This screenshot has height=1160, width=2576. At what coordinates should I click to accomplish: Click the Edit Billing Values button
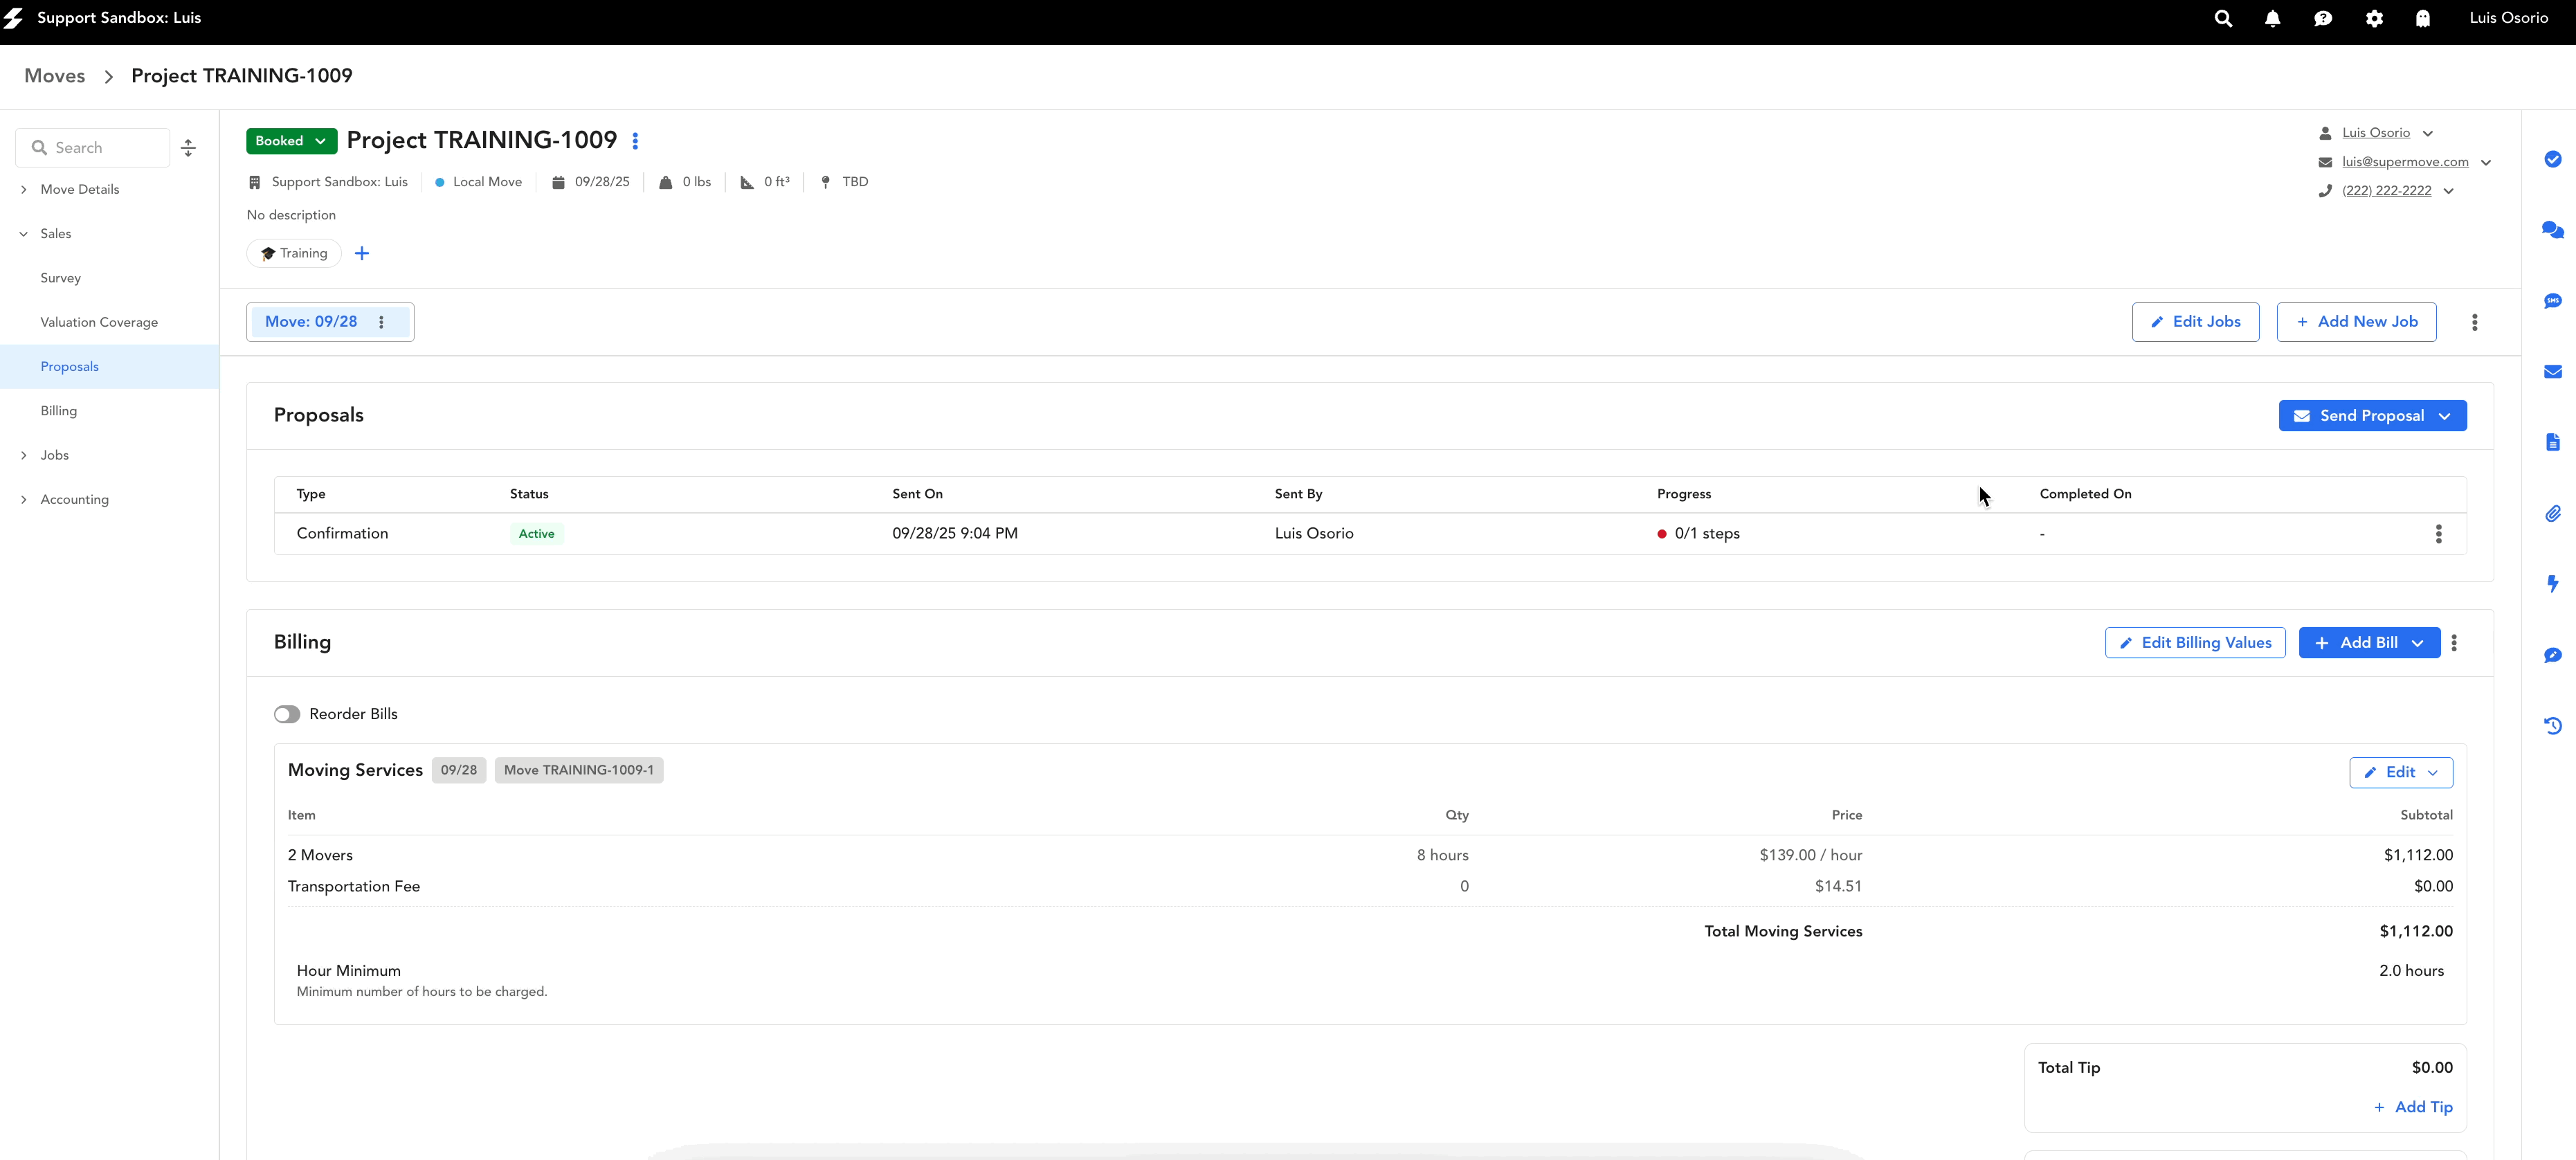click(x=2194, y=643)
